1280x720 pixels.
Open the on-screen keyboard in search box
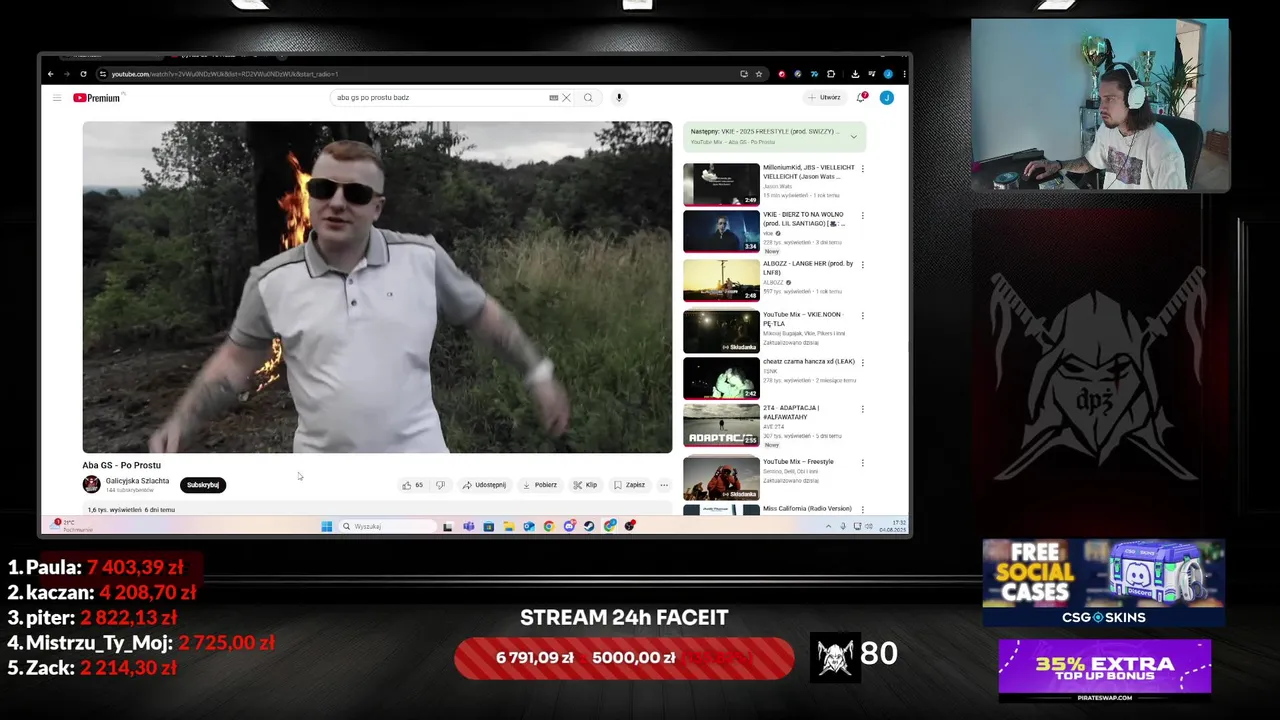point(554,98)
